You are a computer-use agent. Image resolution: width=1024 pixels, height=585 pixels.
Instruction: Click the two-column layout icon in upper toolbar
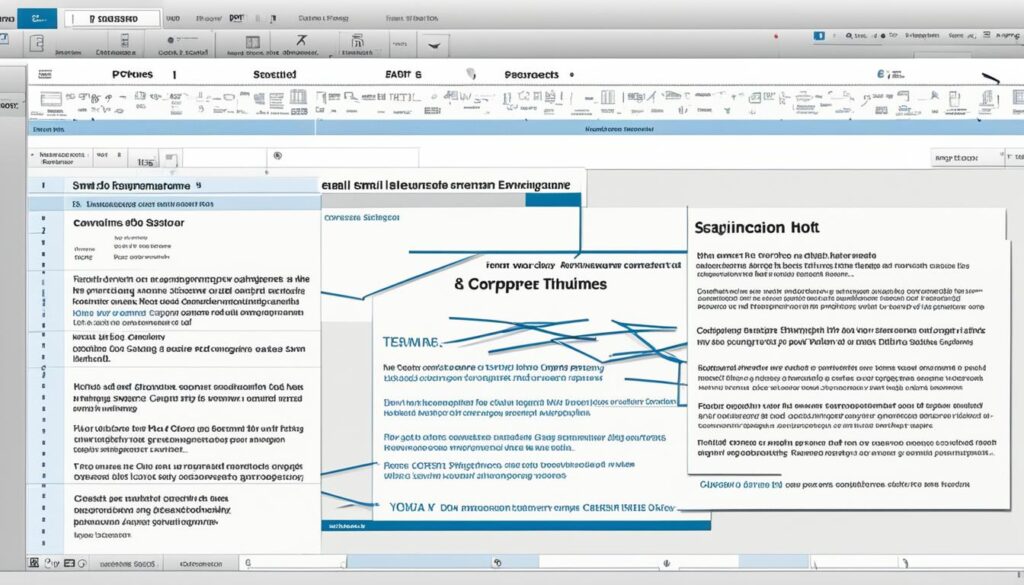pyautogui.click(x=252, y=42)
